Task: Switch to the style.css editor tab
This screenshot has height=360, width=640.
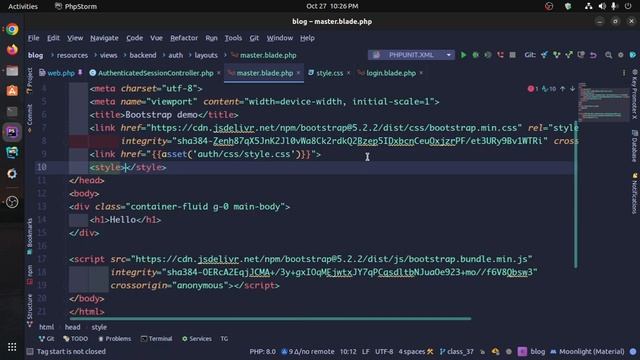Action: pos(329,73)
